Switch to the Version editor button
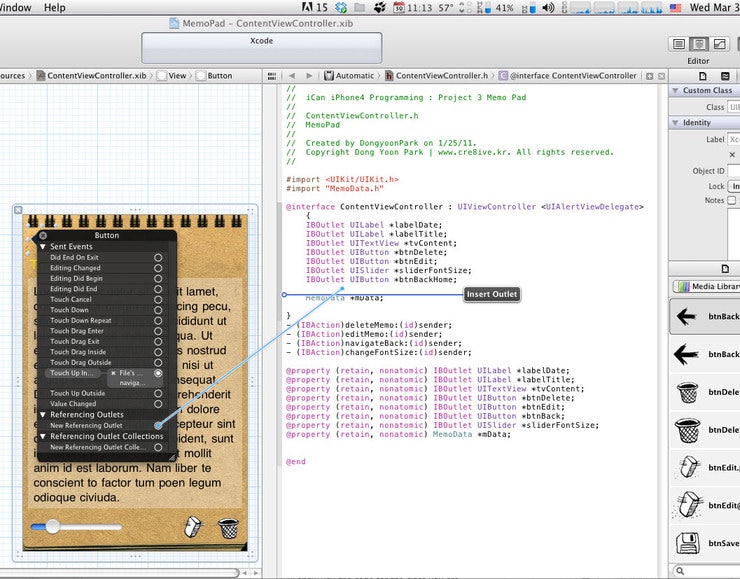Viewport: 740px width, 579px height. [x=718, y=45]
